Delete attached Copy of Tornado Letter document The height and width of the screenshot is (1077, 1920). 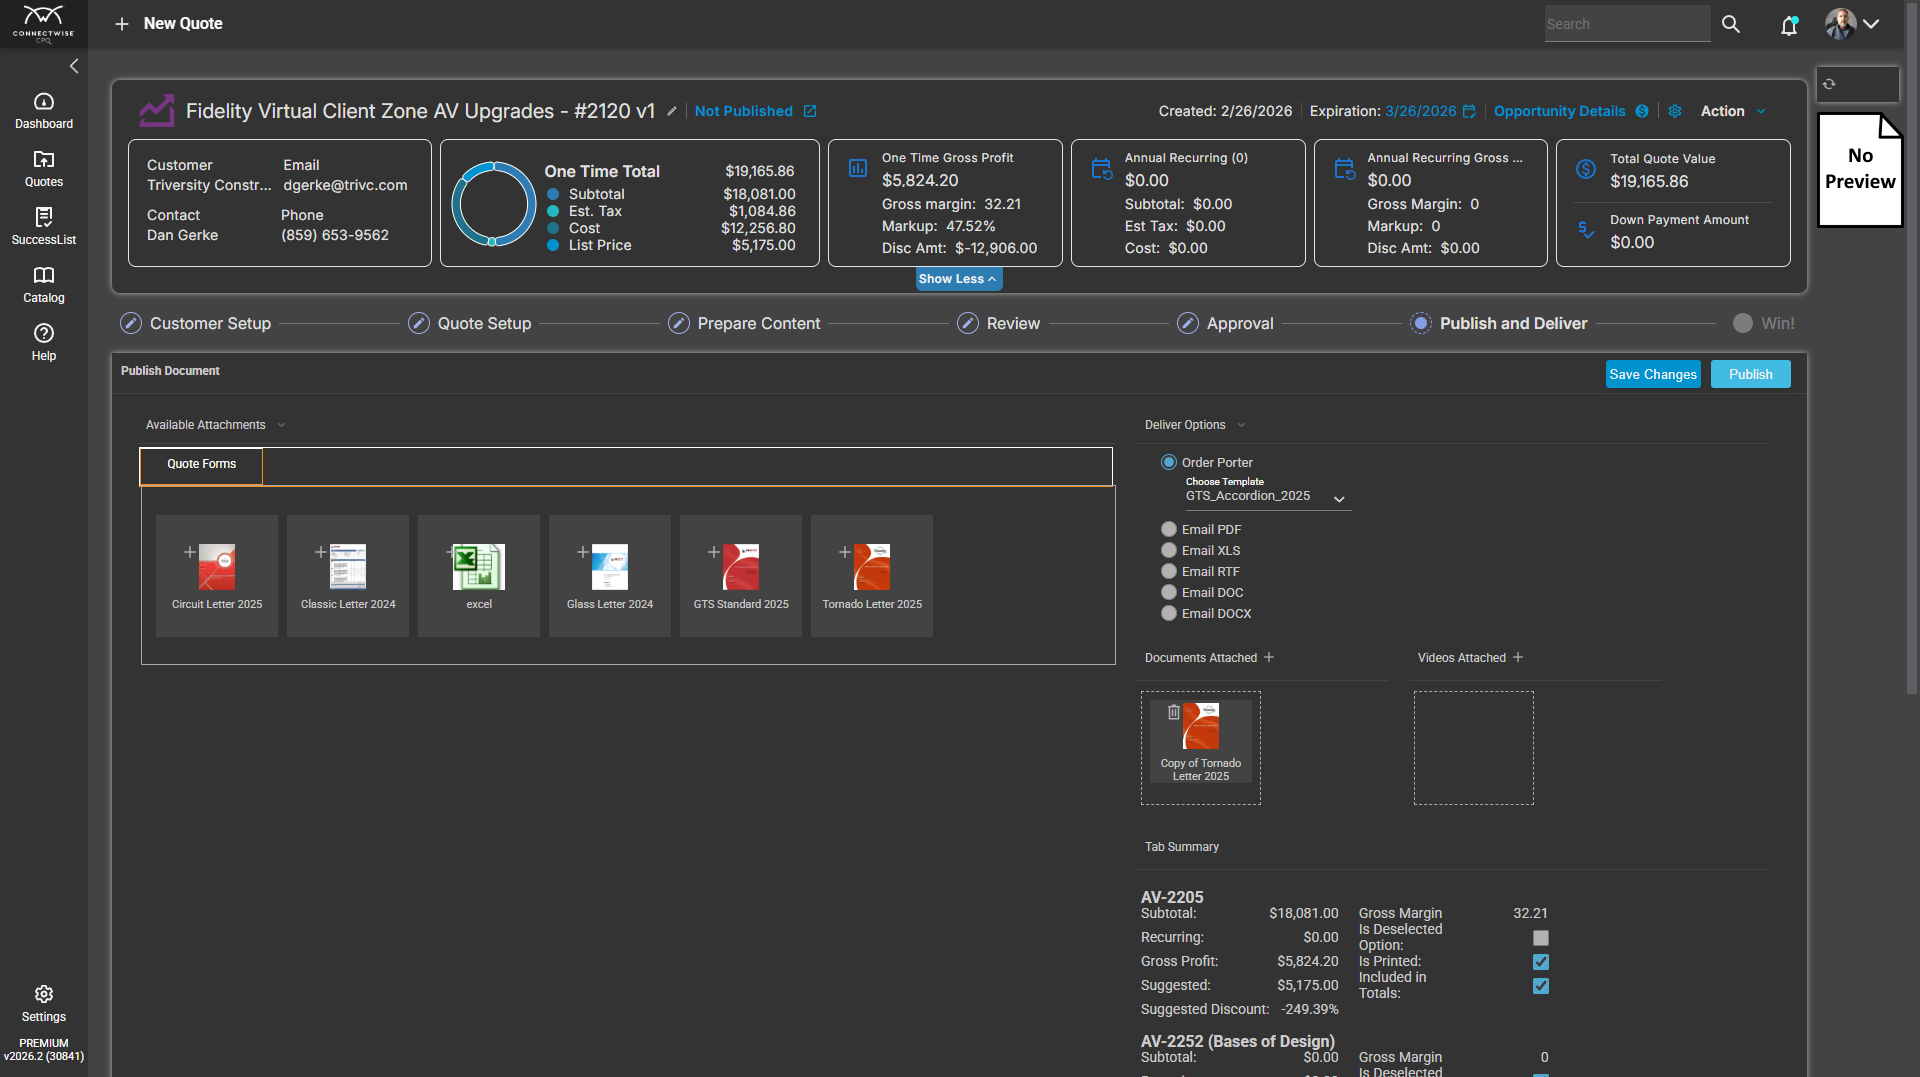tap(1174, 712)
